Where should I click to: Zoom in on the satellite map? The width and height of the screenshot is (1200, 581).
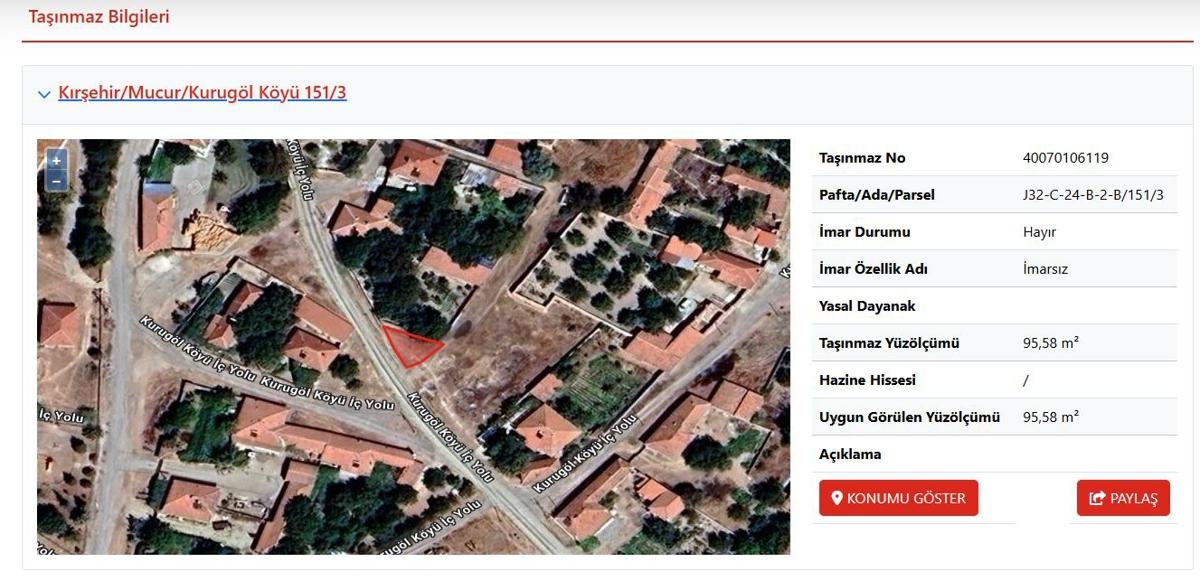click(x=57, y=160)
